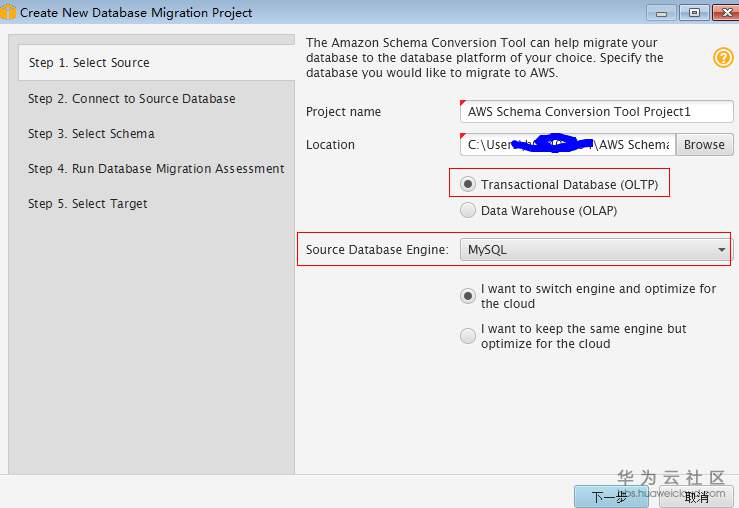739x508 pixels.
Task: Click the Location label text
Action: point(330,145)
